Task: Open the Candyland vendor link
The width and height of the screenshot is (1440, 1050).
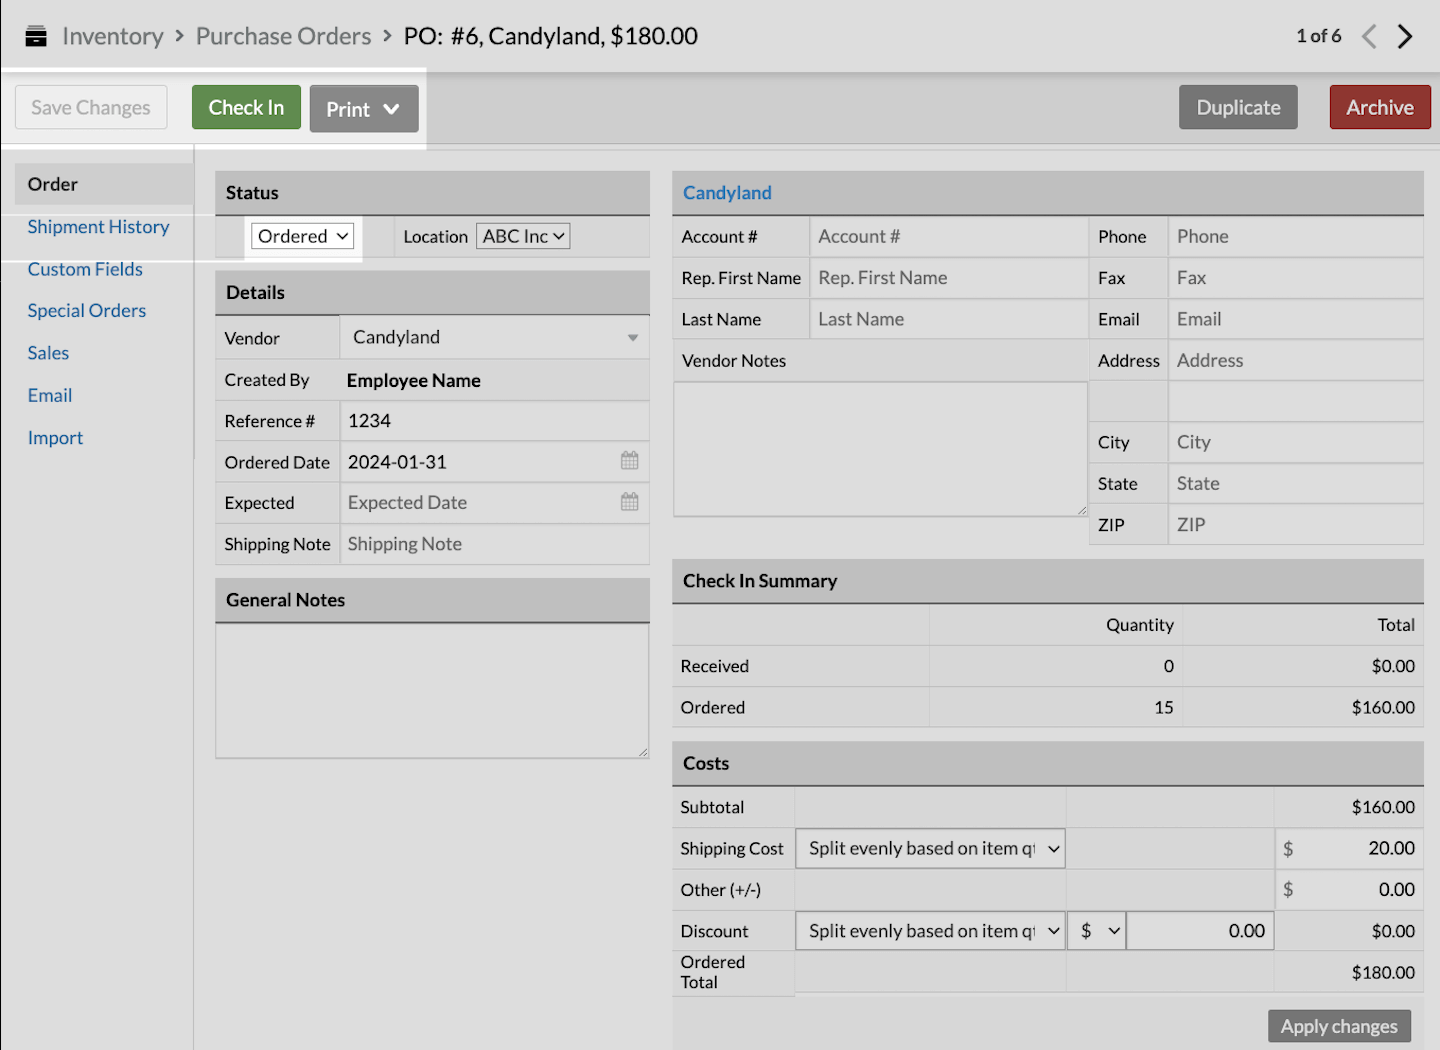Action: pos(727,193)
